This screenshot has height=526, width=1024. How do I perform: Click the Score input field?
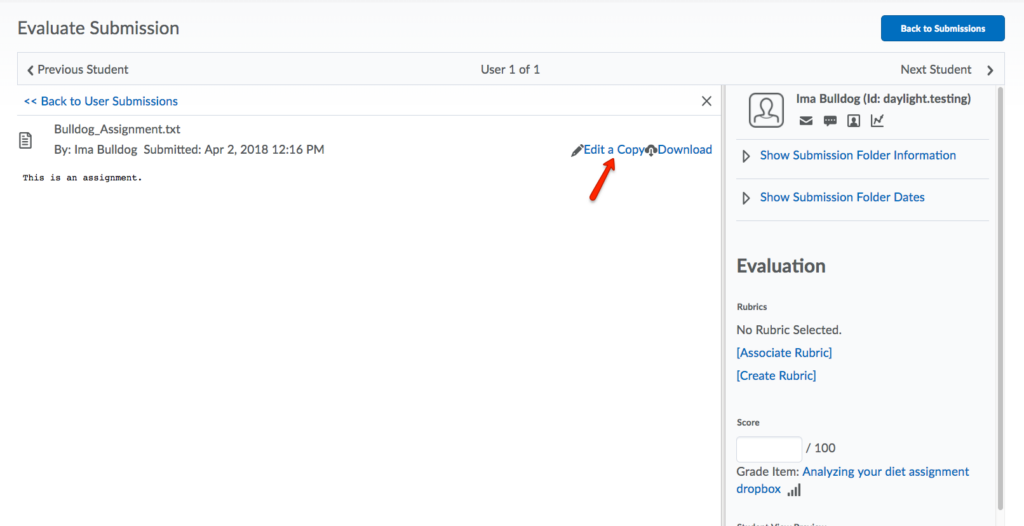pos(769,449)
